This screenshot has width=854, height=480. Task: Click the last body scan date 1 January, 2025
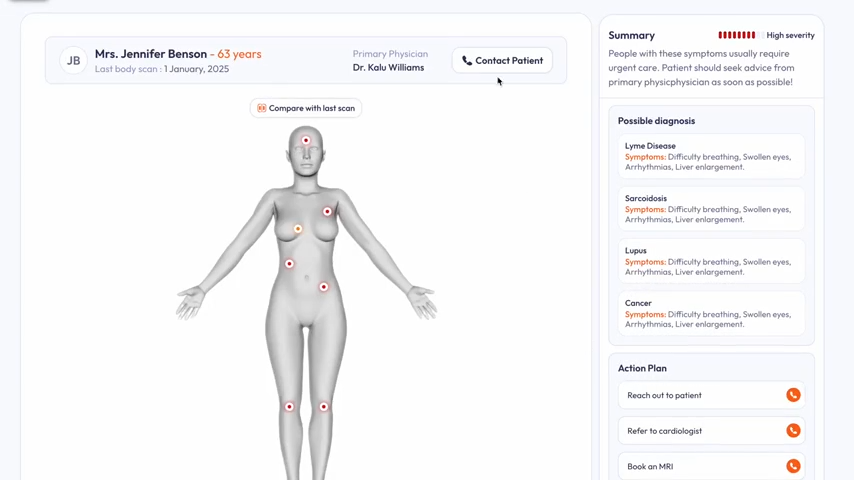point(197,69)
